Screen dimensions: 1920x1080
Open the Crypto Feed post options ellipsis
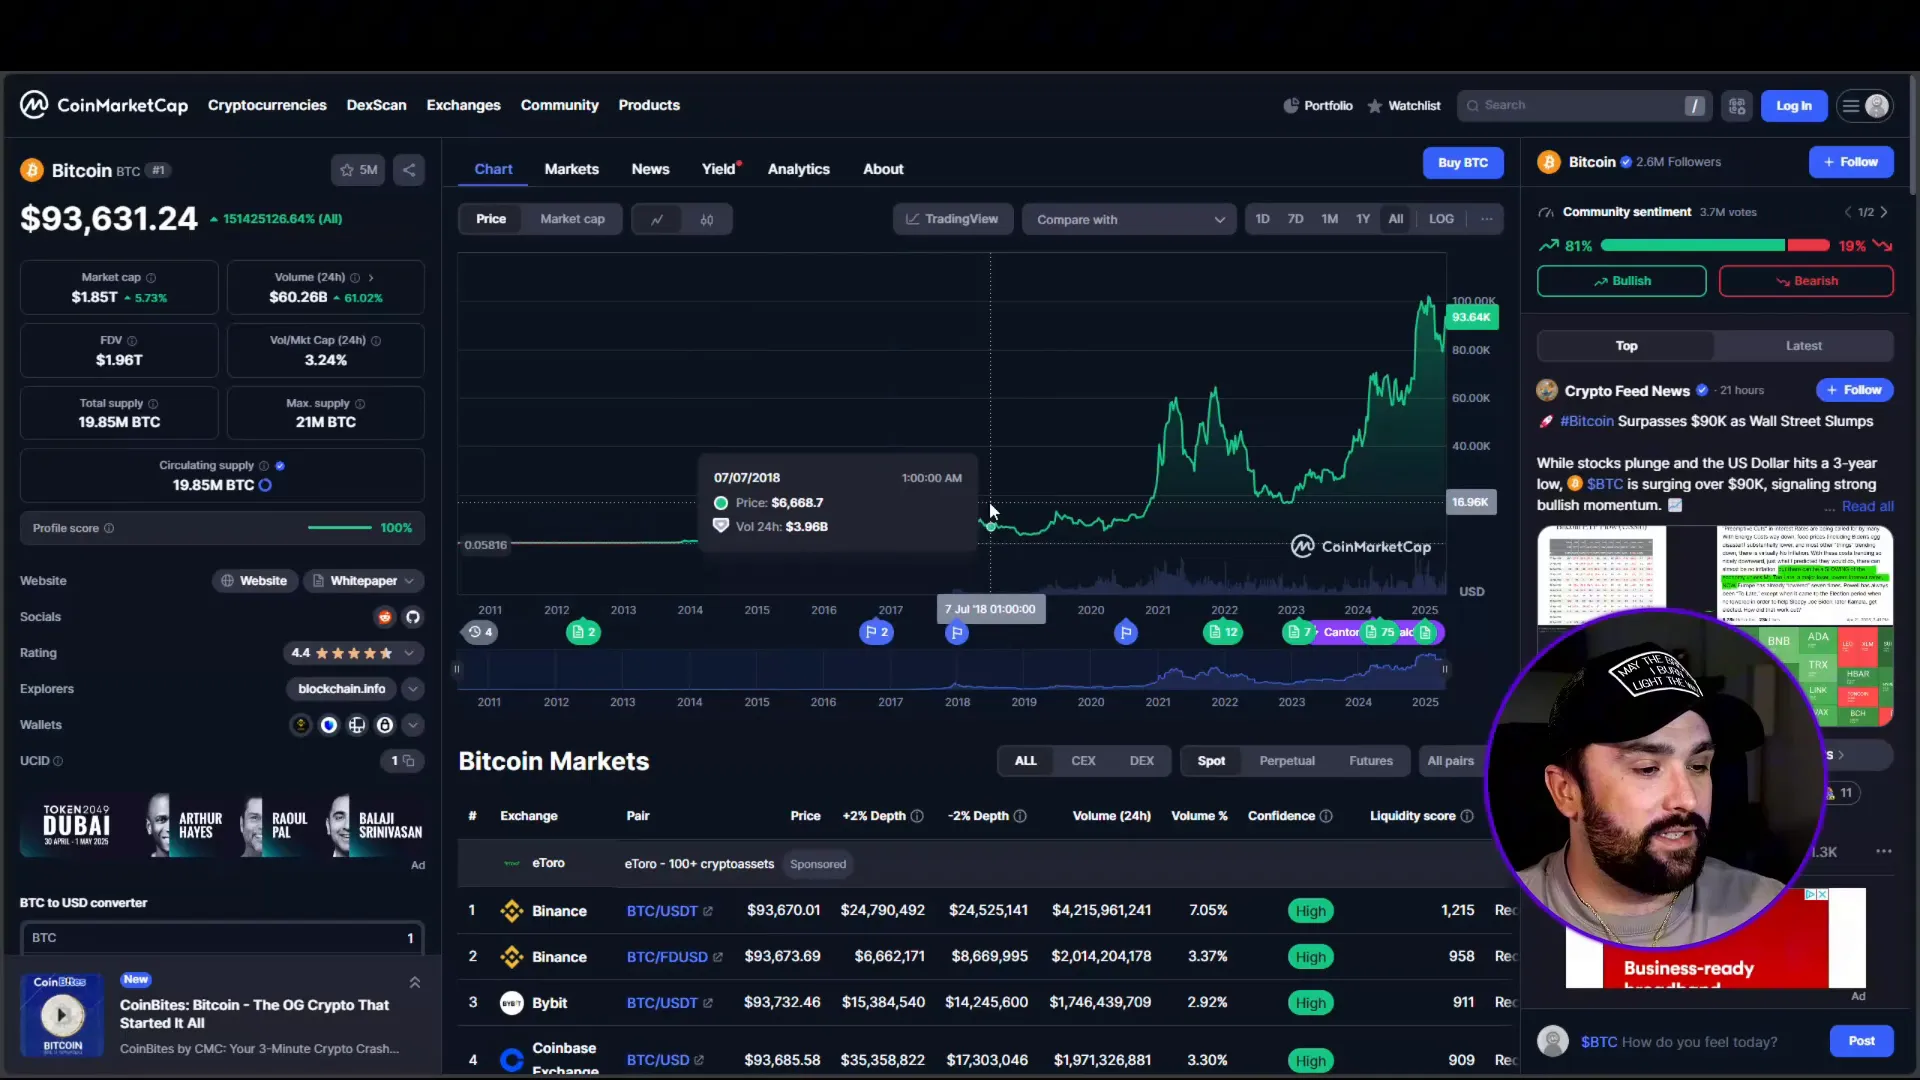1884,851
